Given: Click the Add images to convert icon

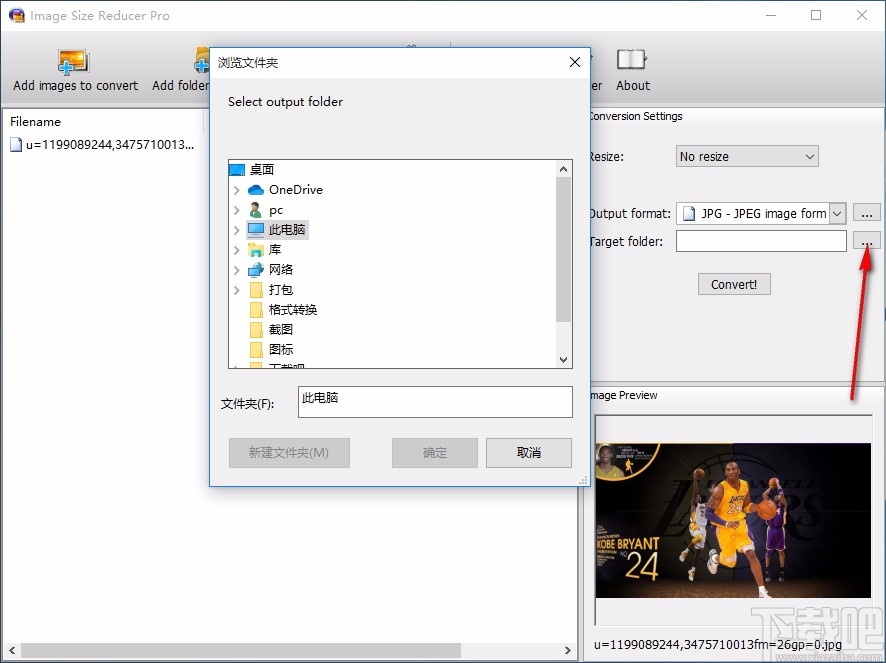Looking at the screenshot, I should coord(72,62).
